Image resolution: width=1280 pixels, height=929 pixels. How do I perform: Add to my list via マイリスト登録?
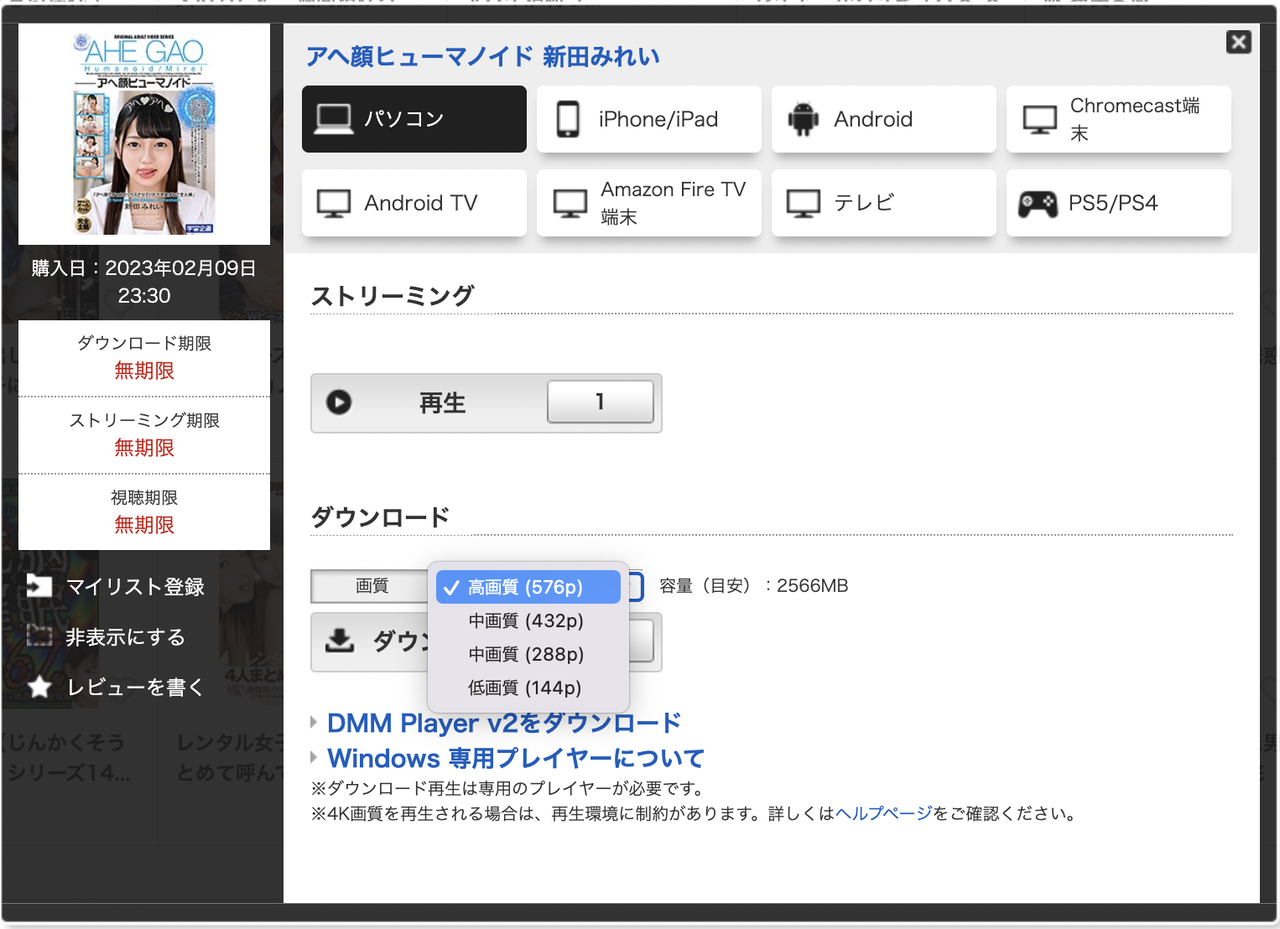click(117, 587)
